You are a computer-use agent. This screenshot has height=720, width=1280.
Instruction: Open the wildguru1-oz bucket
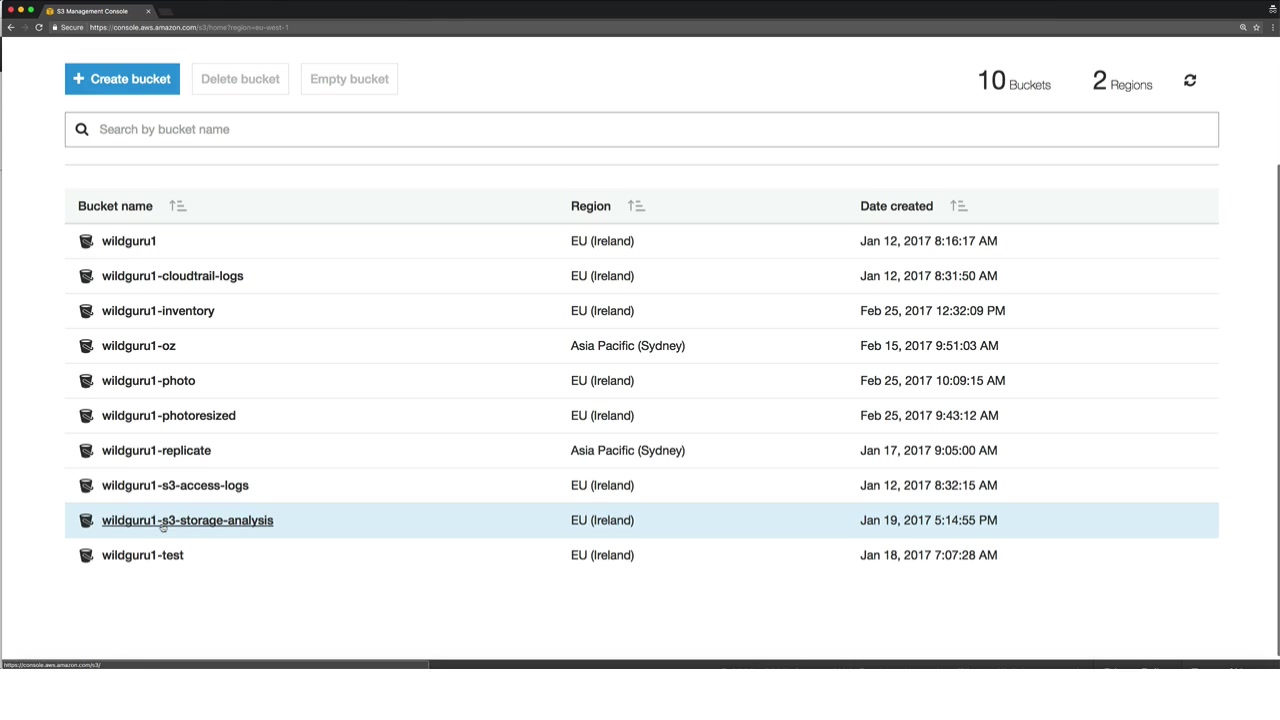point(138,346)
